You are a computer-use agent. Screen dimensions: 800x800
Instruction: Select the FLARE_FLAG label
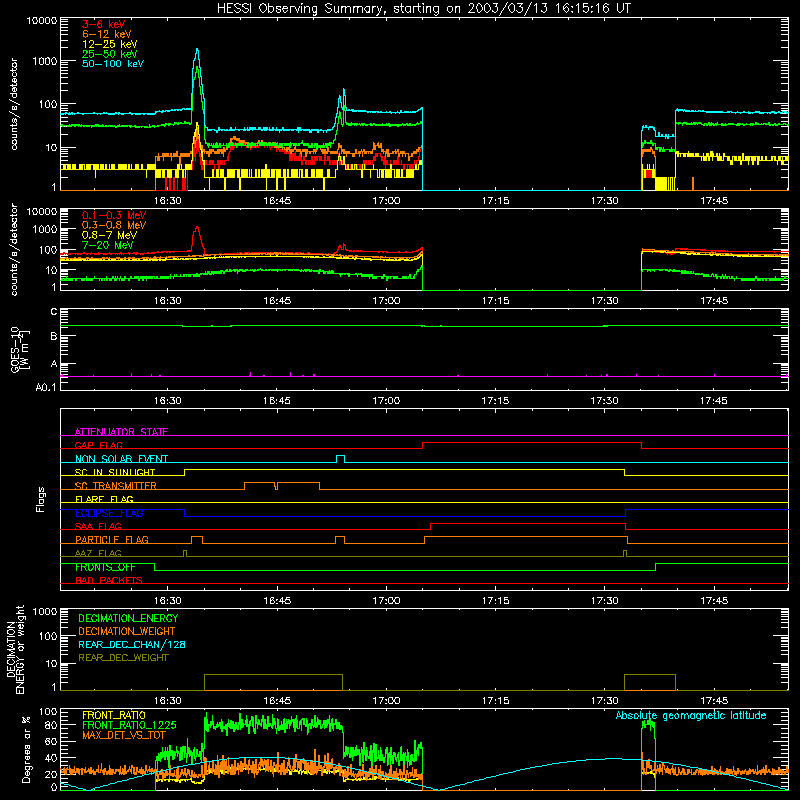104,499
